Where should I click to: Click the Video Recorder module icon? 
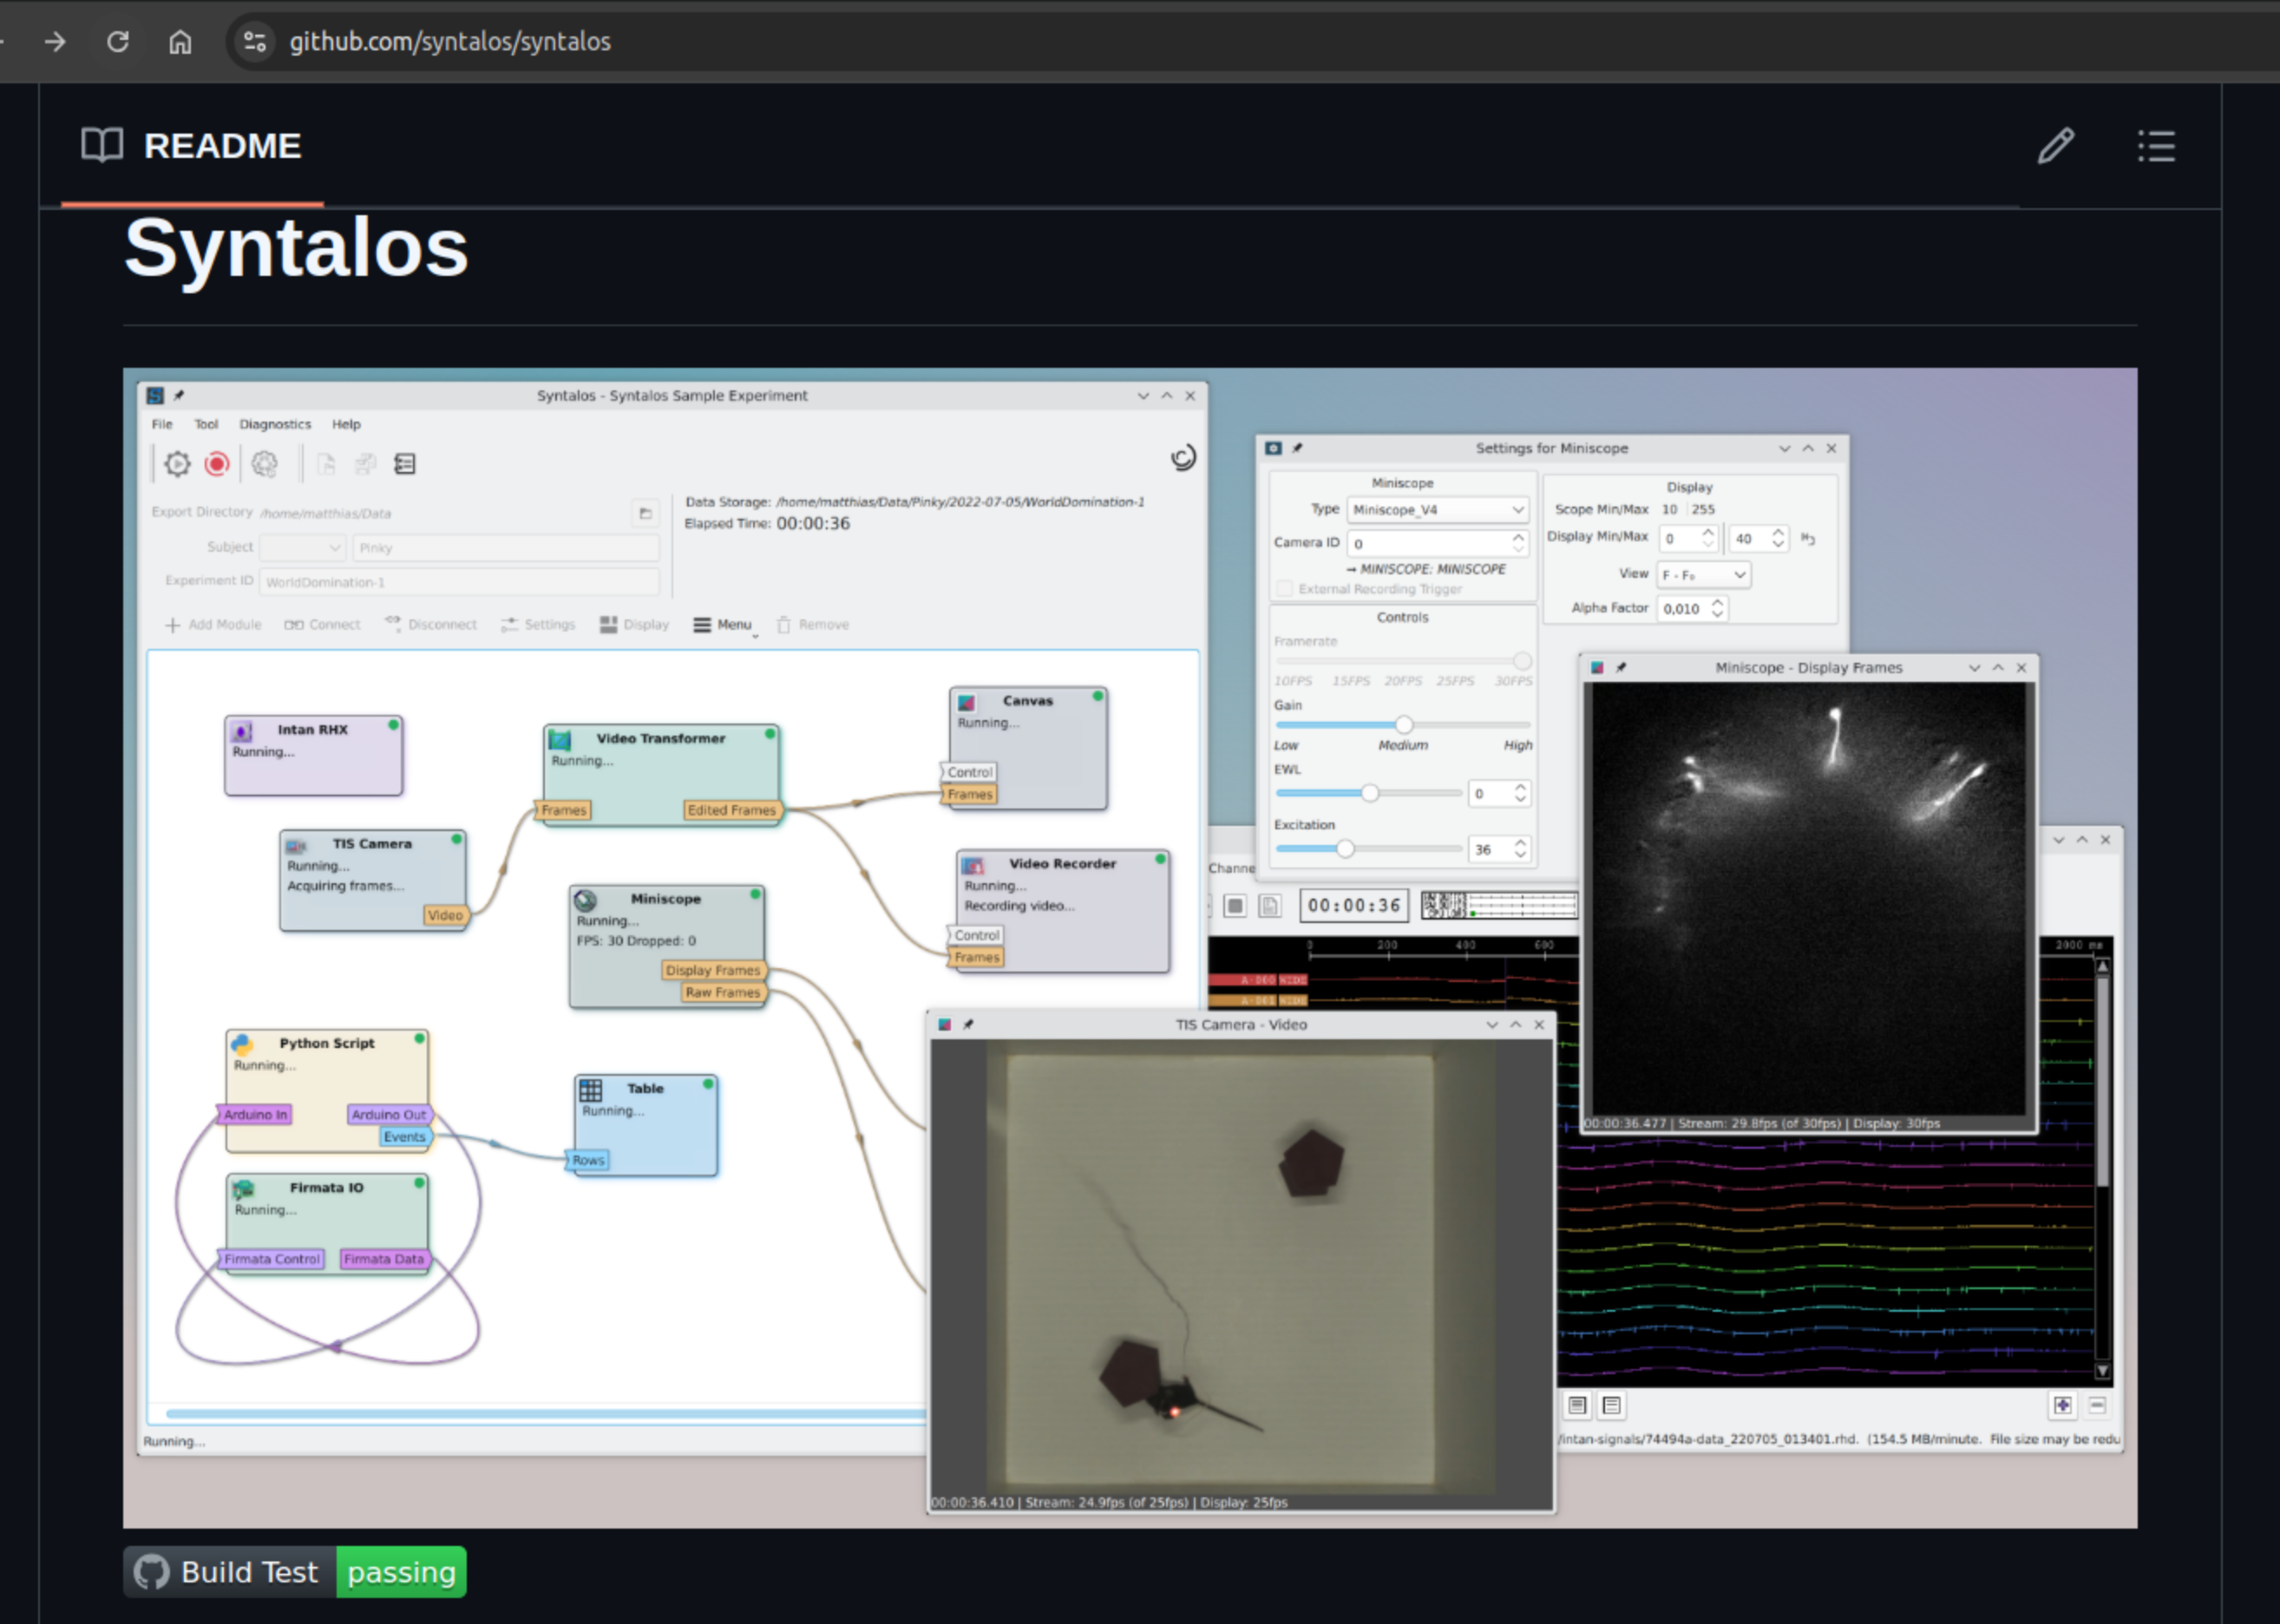coord(973,864)
